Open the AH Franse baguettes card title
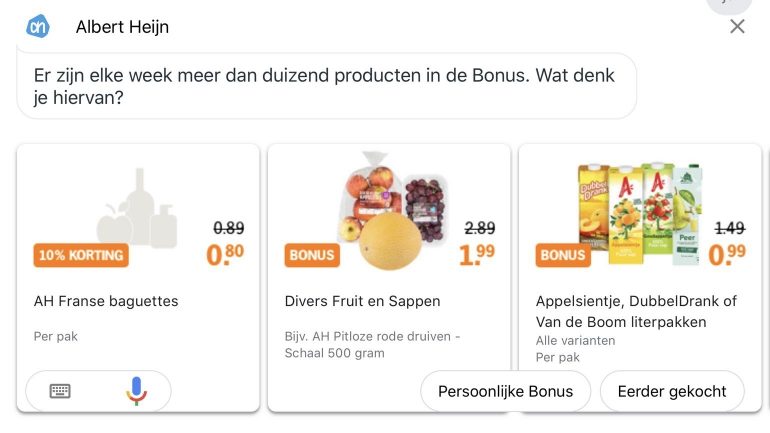 [106, 301]
